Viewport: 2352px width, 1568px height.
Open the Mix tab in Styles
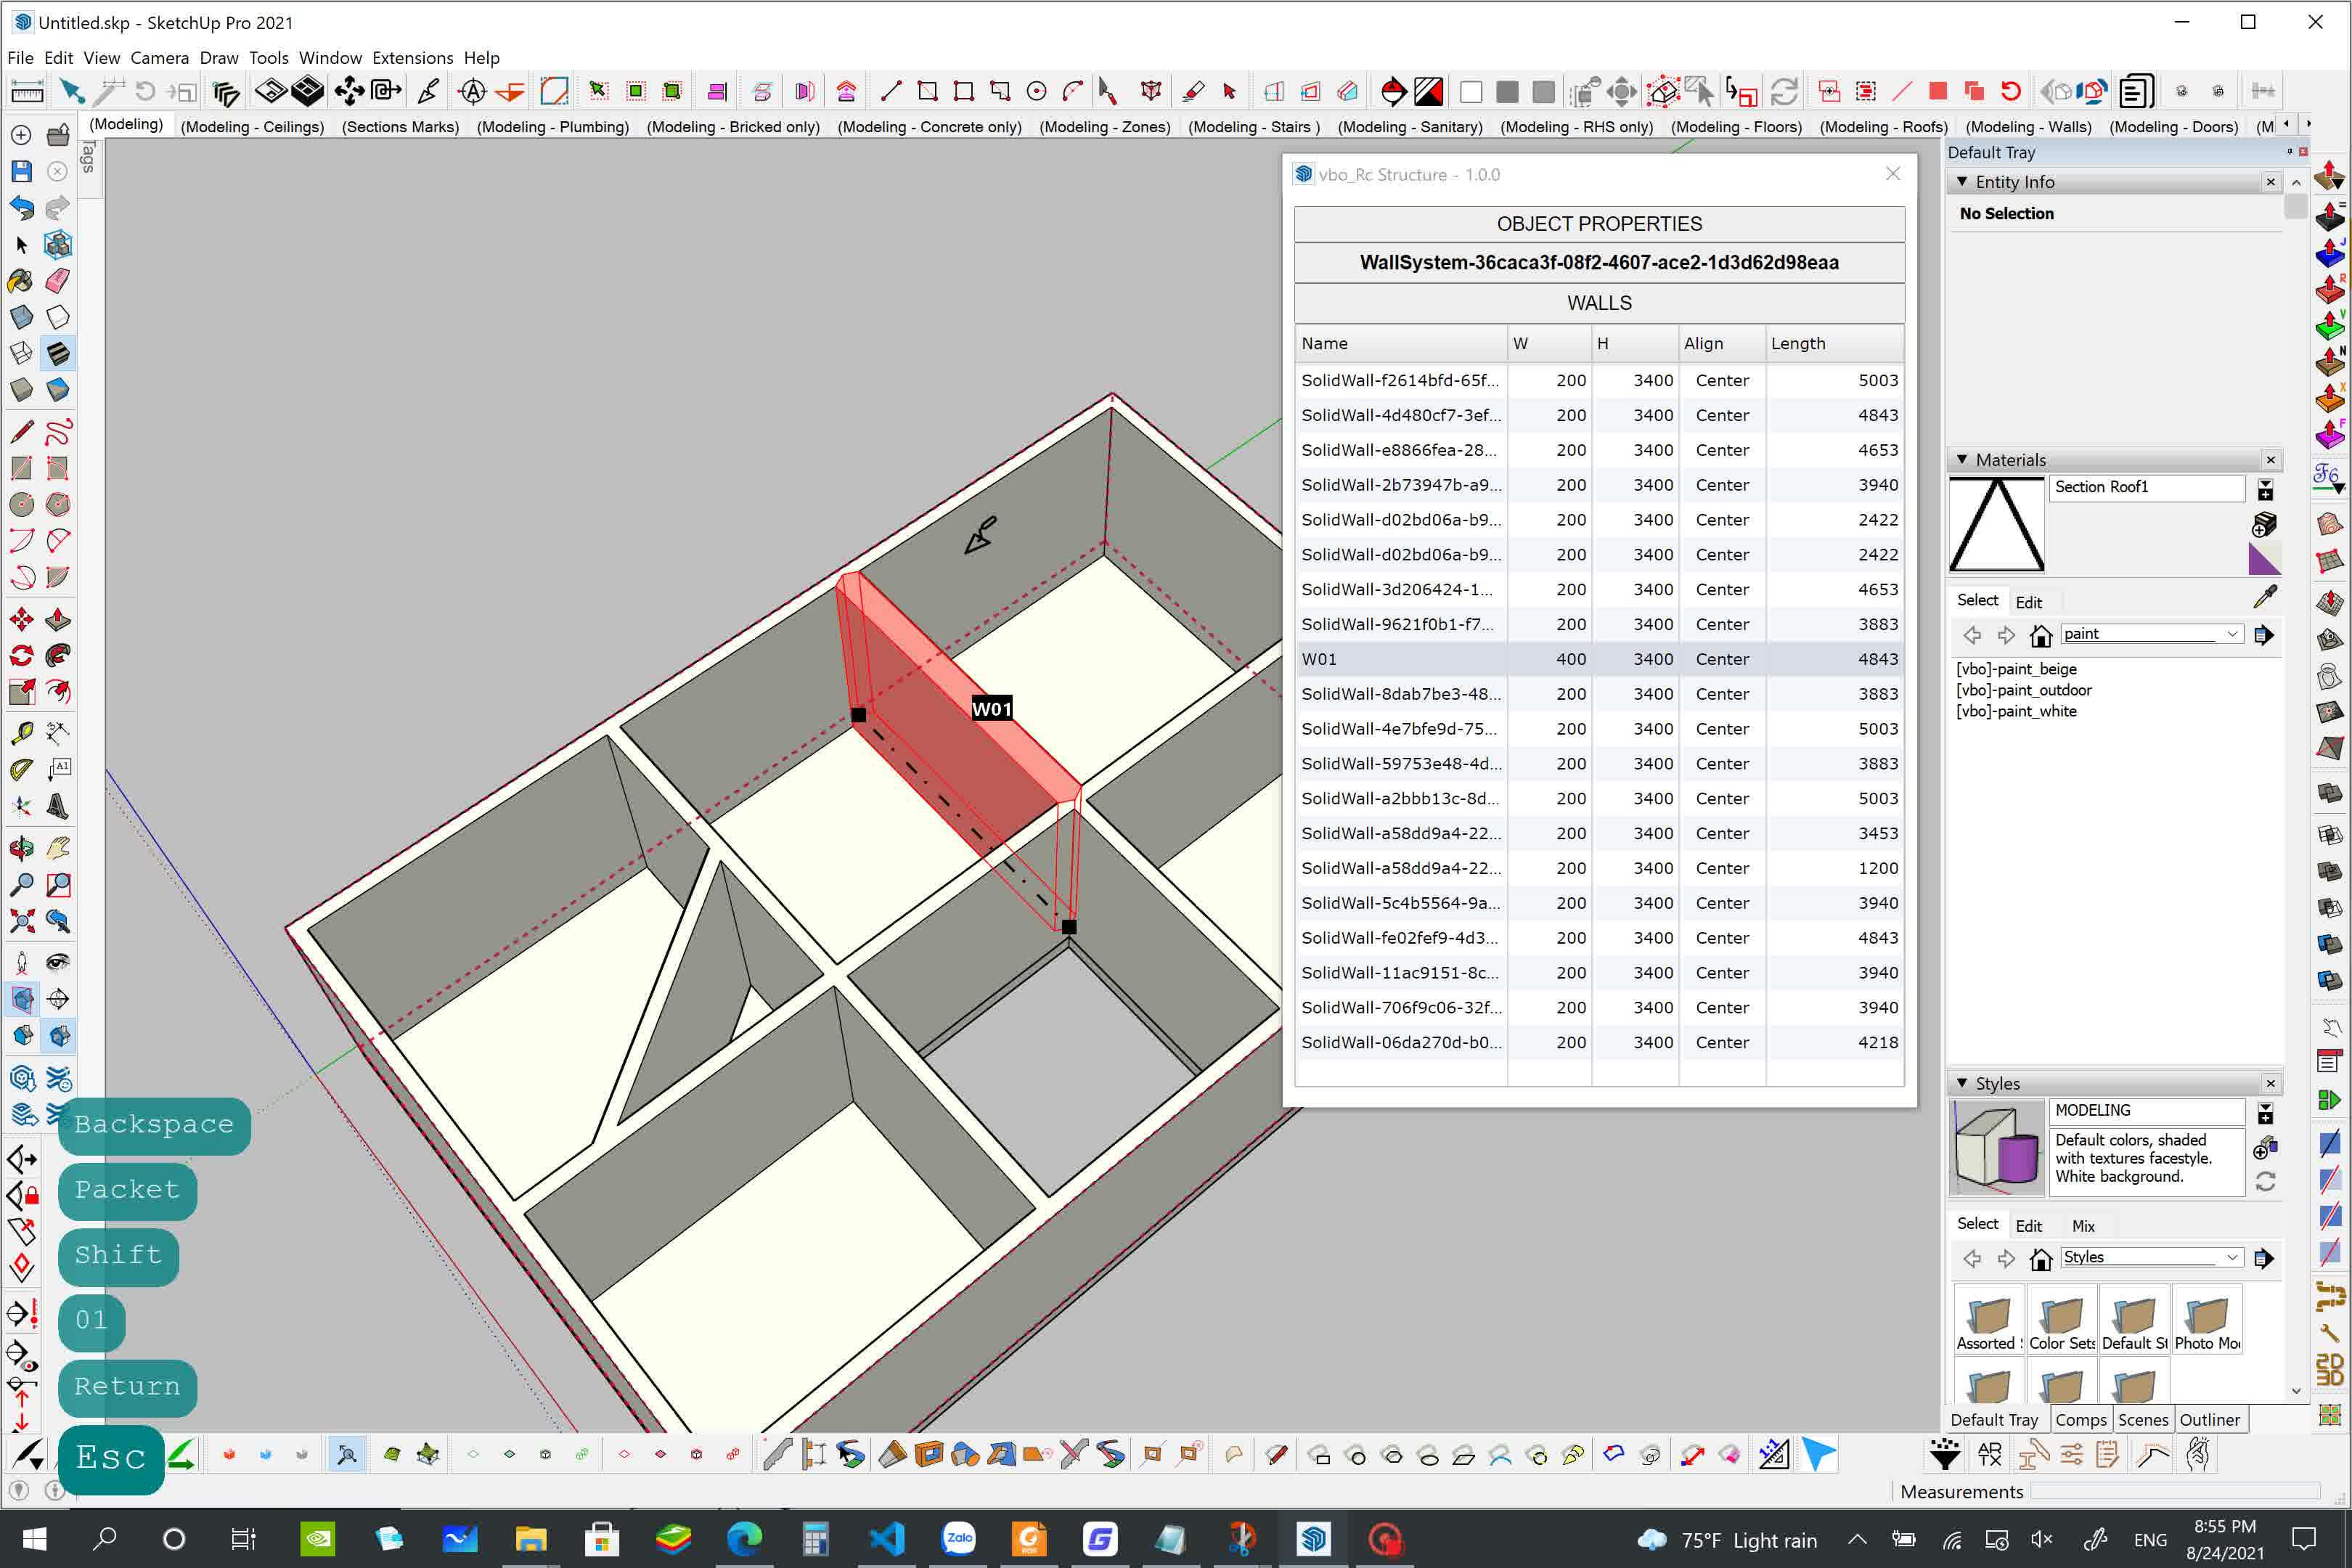point(2083,1226)
